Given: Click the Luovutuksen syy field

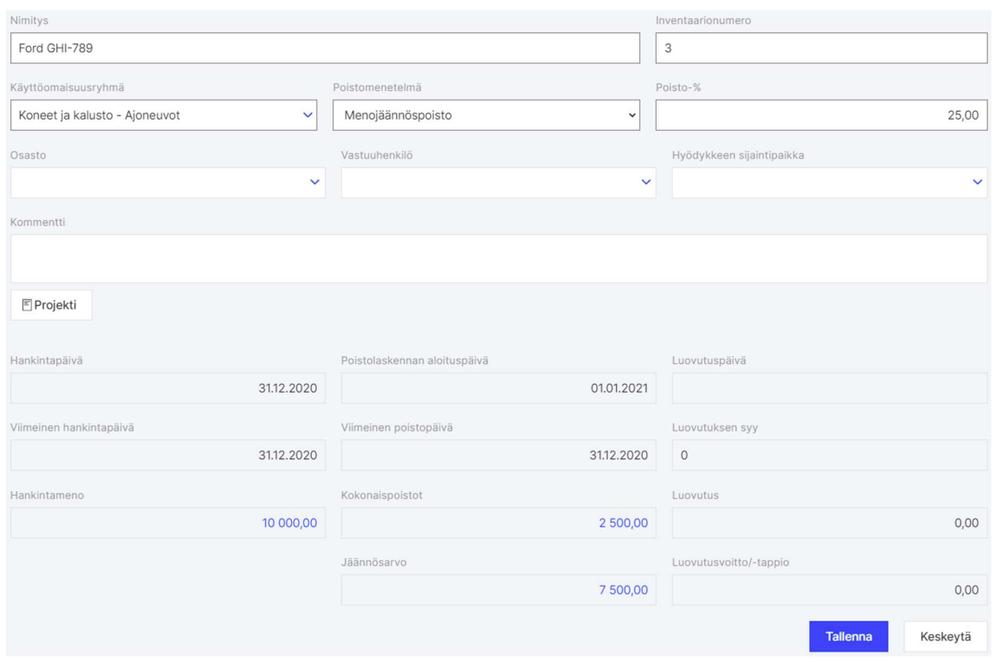Looking at the screenshot, I should (x=829, y=455).
